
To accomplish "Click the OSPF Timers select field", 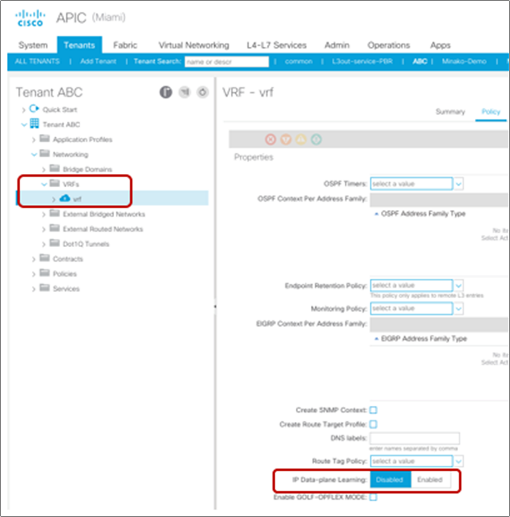I will click(411, 184).
